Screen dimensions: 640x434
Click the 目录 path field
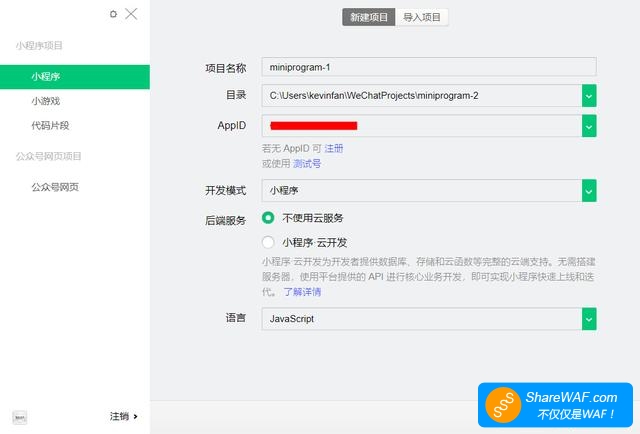tap(422, 96)
